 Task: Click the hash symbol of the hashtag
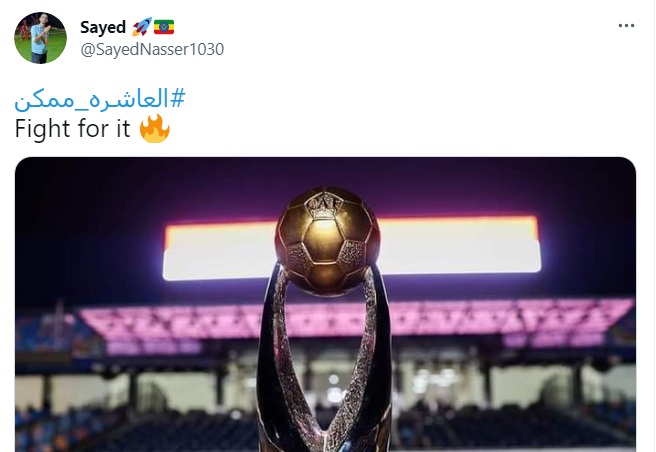pos(178,98)
